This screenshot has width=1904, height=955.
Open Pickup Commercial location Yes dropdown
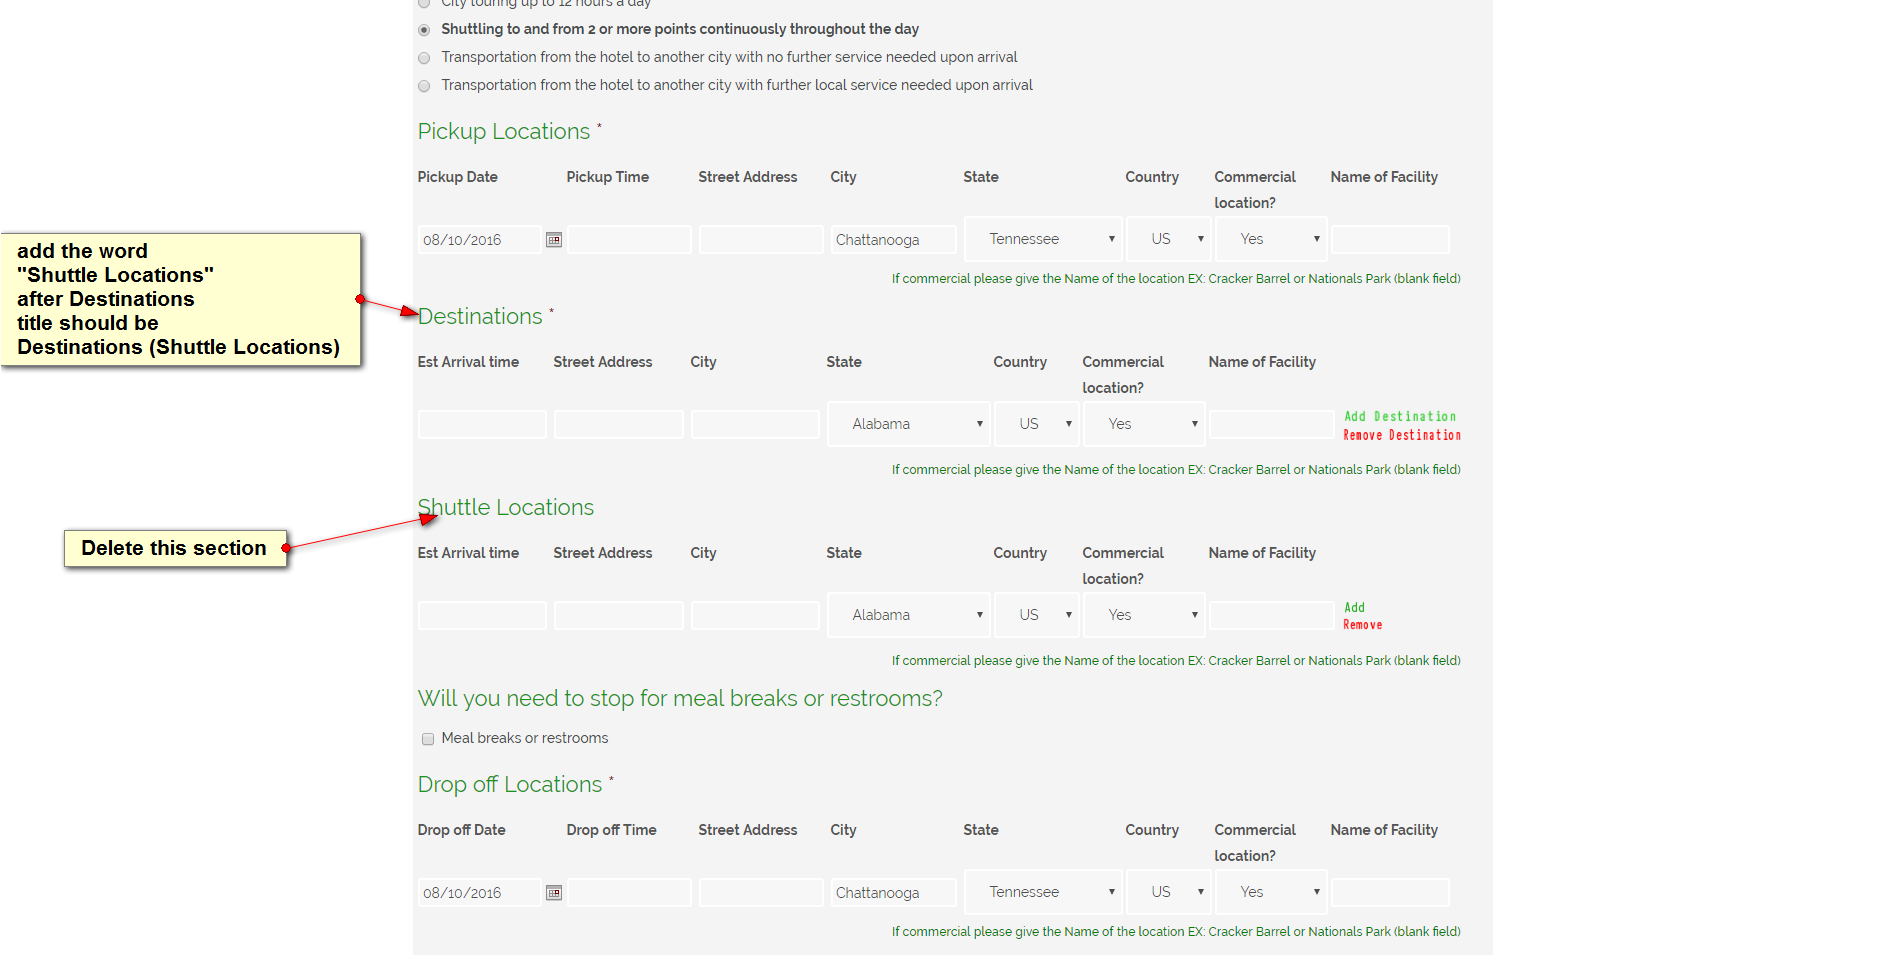click(1271, 239)
